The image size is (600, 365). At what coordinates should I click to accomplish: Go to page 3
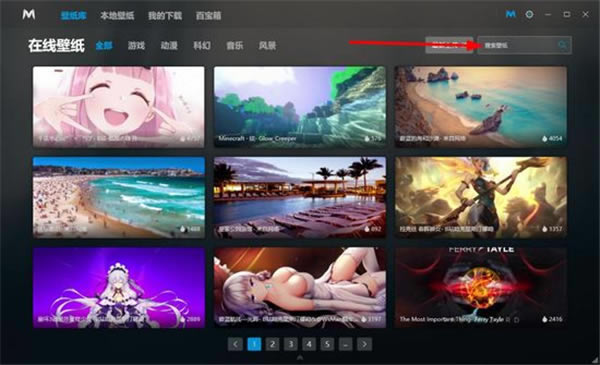(x=291, y=344)
